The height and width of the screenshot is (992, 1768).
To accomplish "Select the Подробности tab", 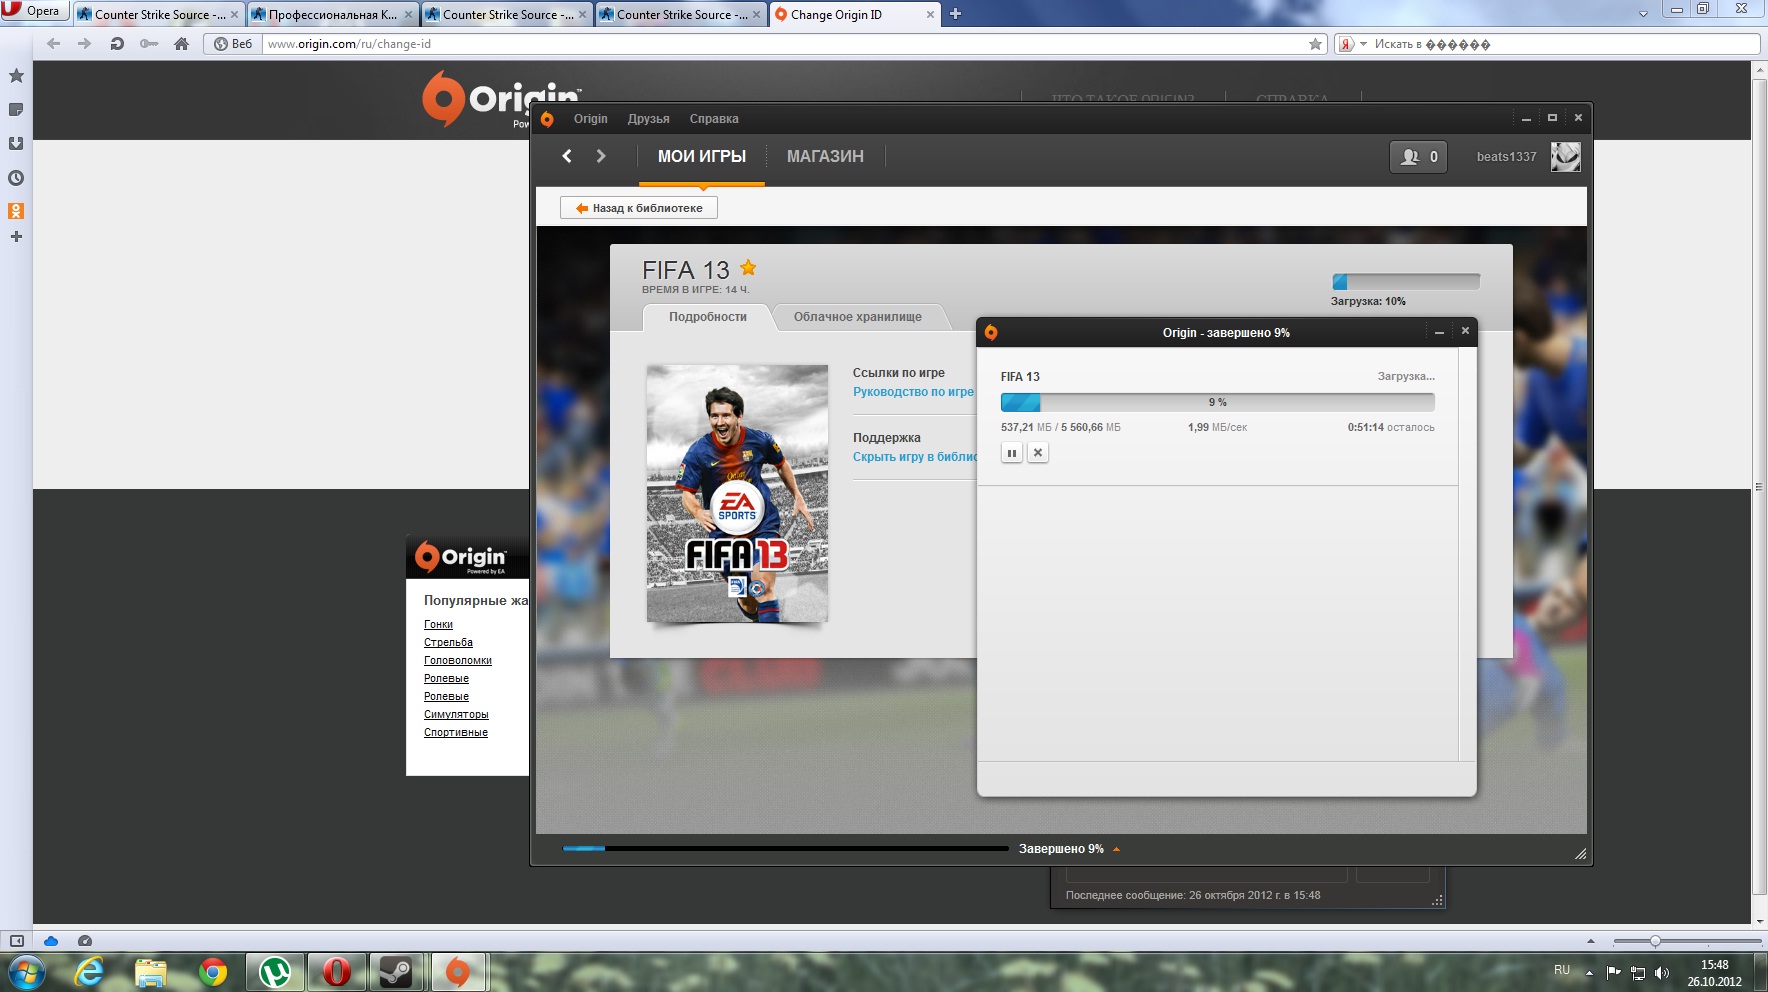I will (708, 317).
